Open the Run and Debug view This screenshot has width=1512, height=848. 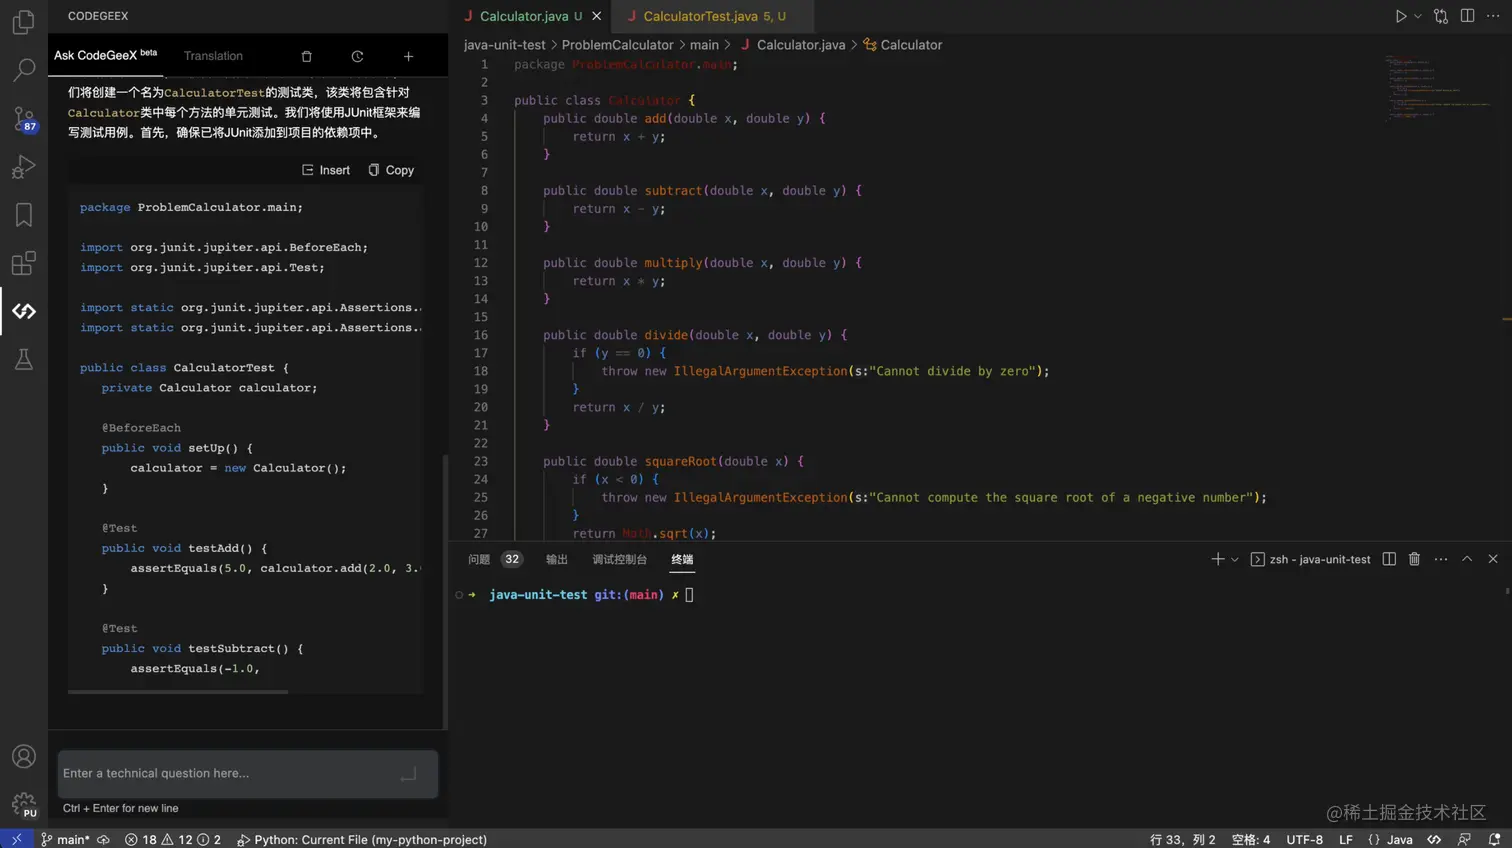23,166
